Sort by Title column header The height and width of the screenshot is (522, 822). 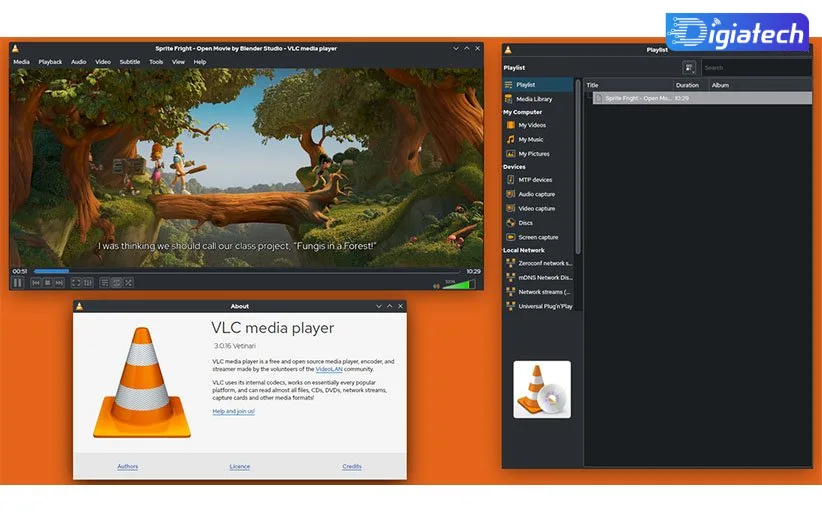629,85
